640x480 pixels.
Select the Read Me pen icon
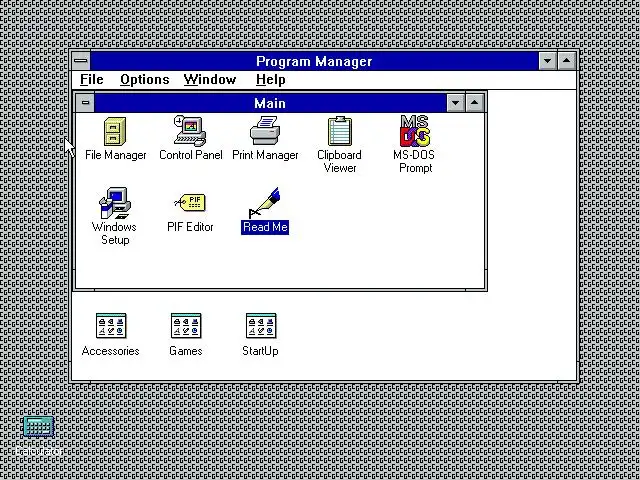265,203
